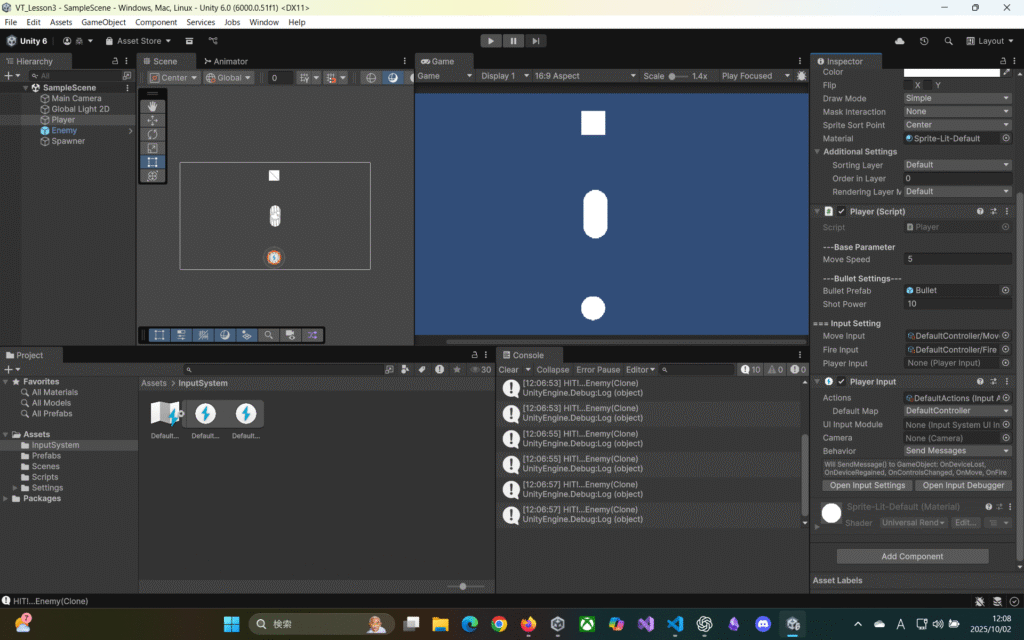Open the Undo History icon

coord(923,41)
